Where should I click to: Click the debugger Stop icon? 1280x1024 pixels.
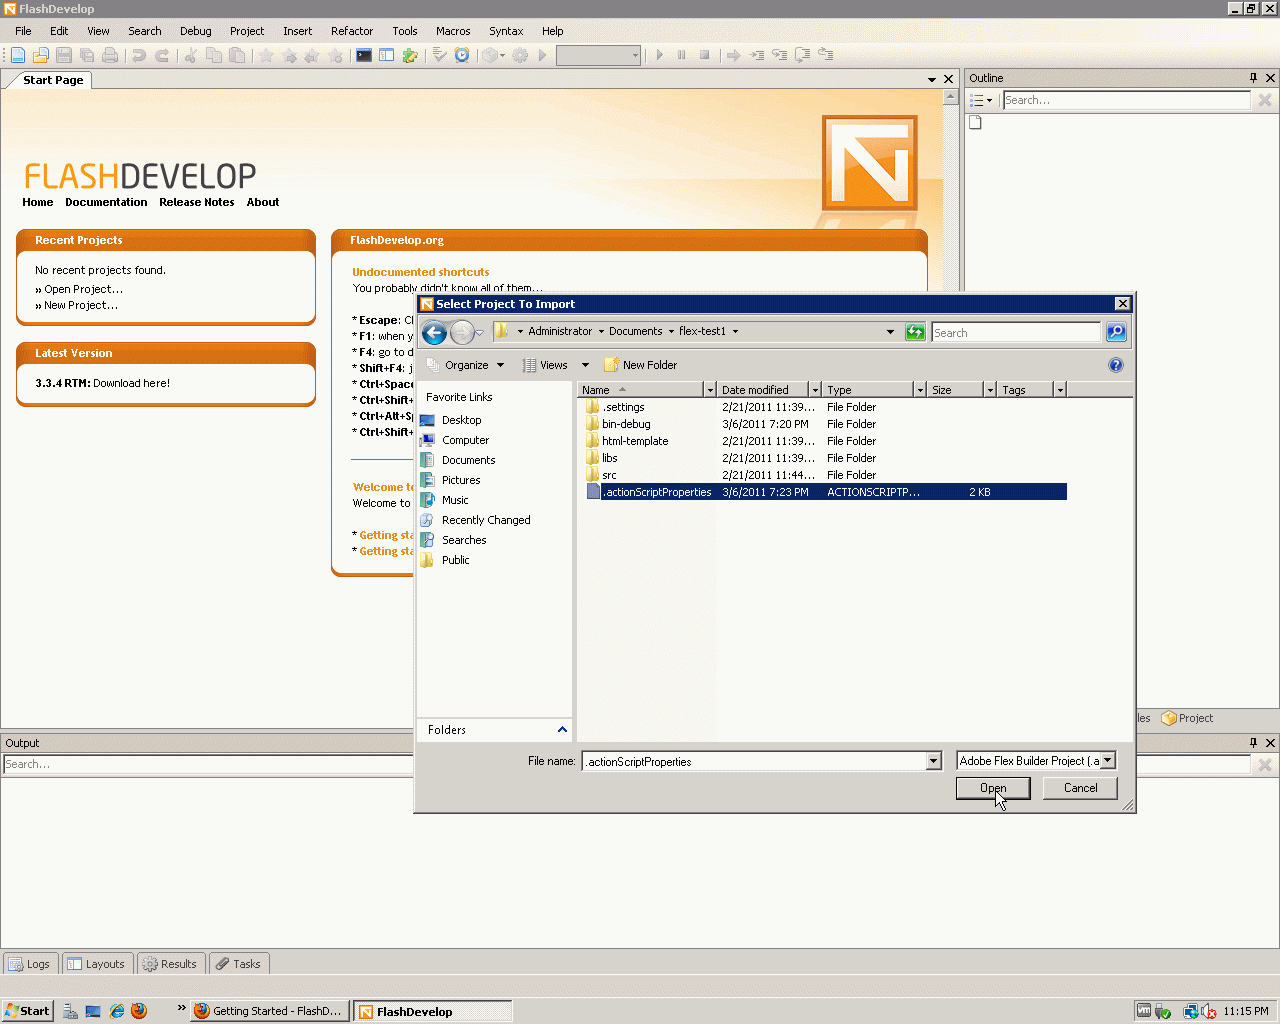(x=705, y=55)
